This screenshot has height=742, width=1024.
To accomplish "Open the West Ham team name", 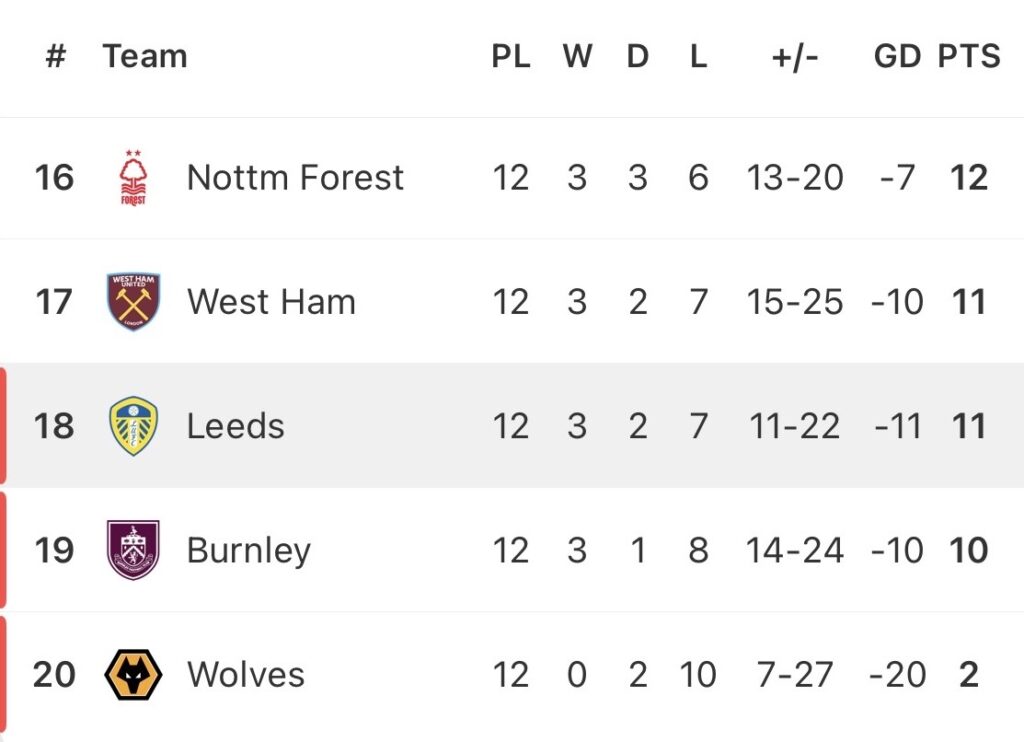I will 271,302.
